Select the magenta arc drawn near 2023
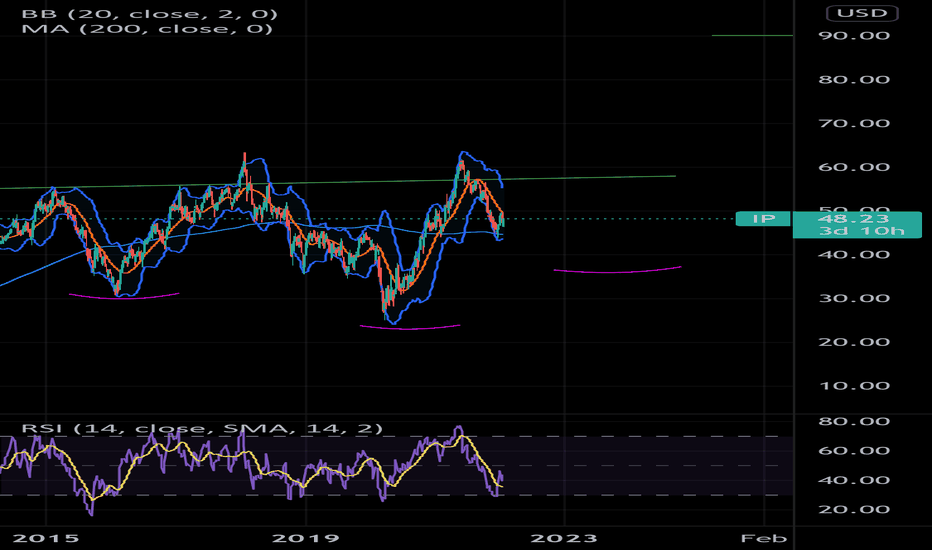Viewport: 932px width, 550px height. tap(617, 271)
